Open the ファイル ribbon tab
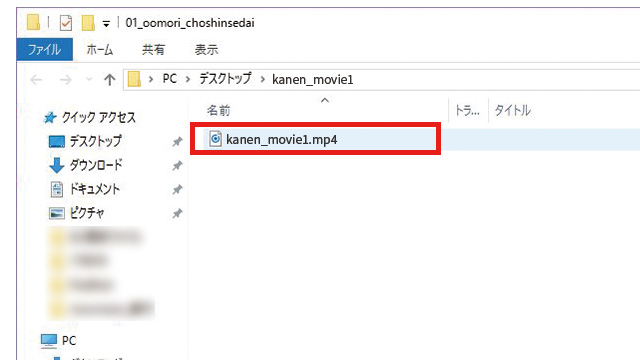Viewport: 640px width, 360px height. (44, 49)
